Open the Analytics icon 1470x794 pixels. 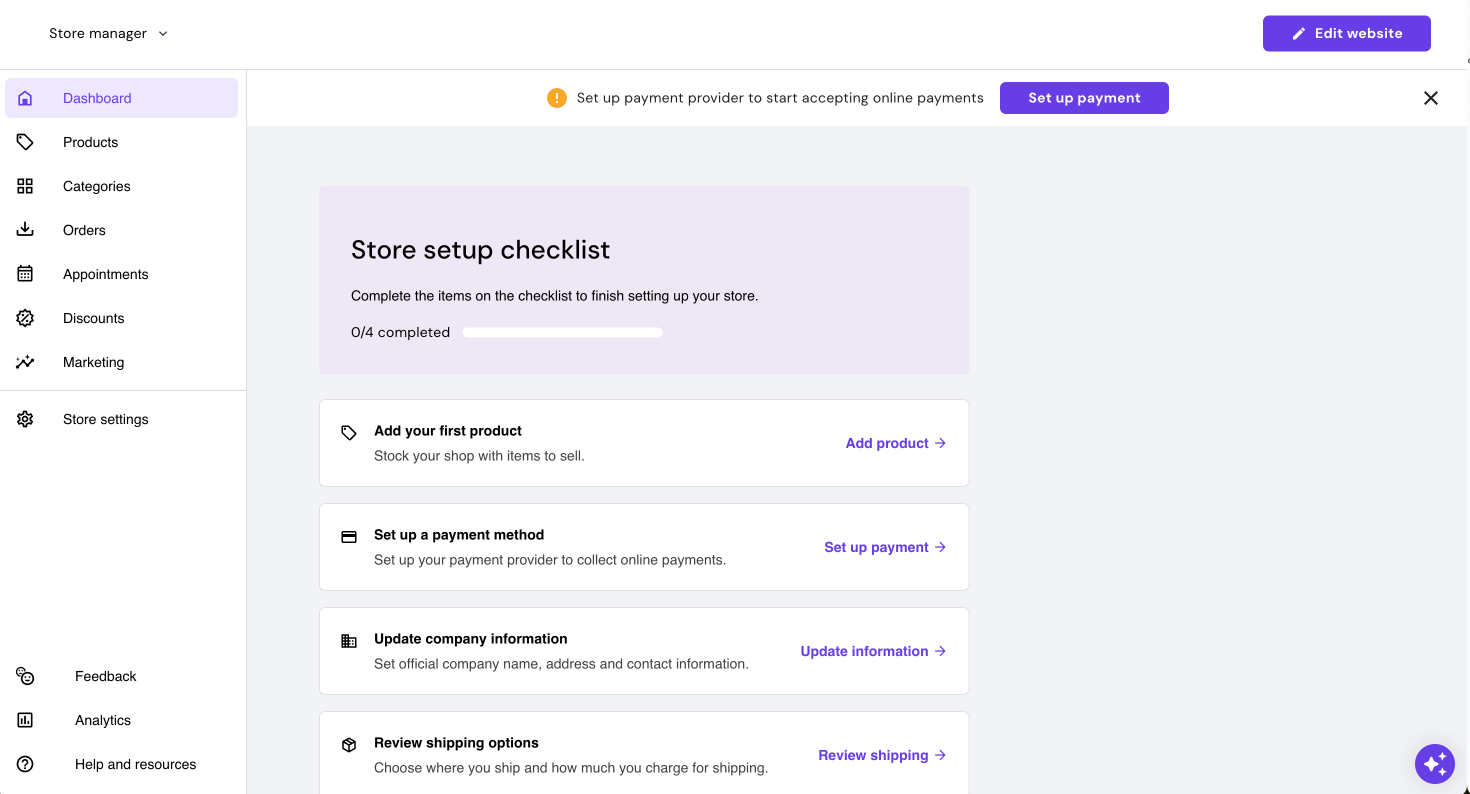tap(25, 720)
